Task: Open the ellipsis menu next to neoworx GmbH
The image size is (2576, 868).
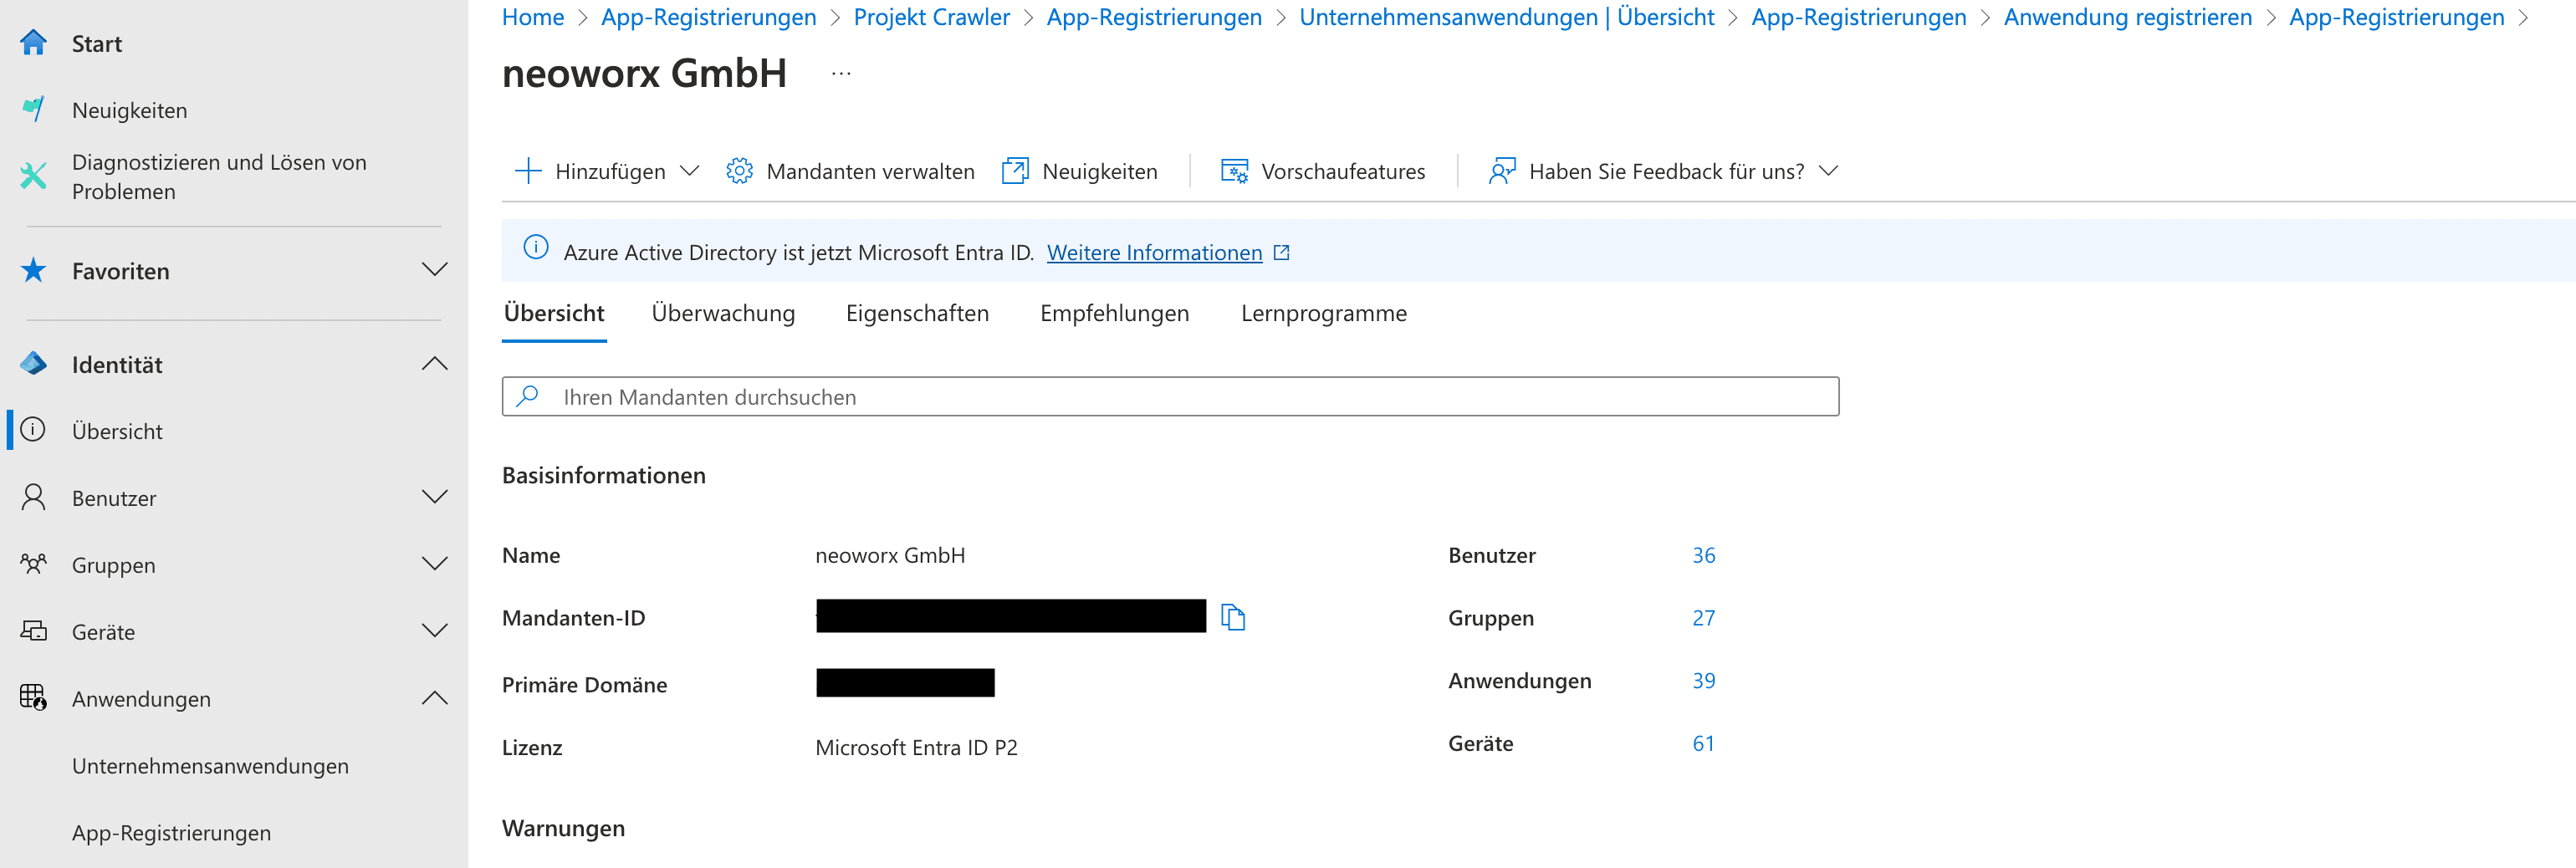Action: click(841, 74)
